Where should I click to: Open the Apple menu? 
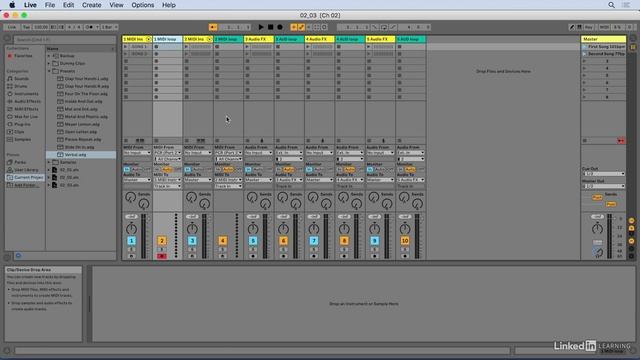(12, 5)
